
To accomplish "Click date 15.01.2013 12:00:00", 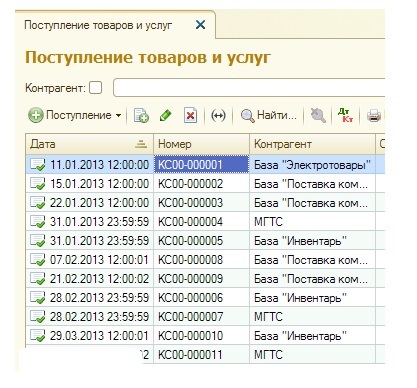I will point(99,184).
